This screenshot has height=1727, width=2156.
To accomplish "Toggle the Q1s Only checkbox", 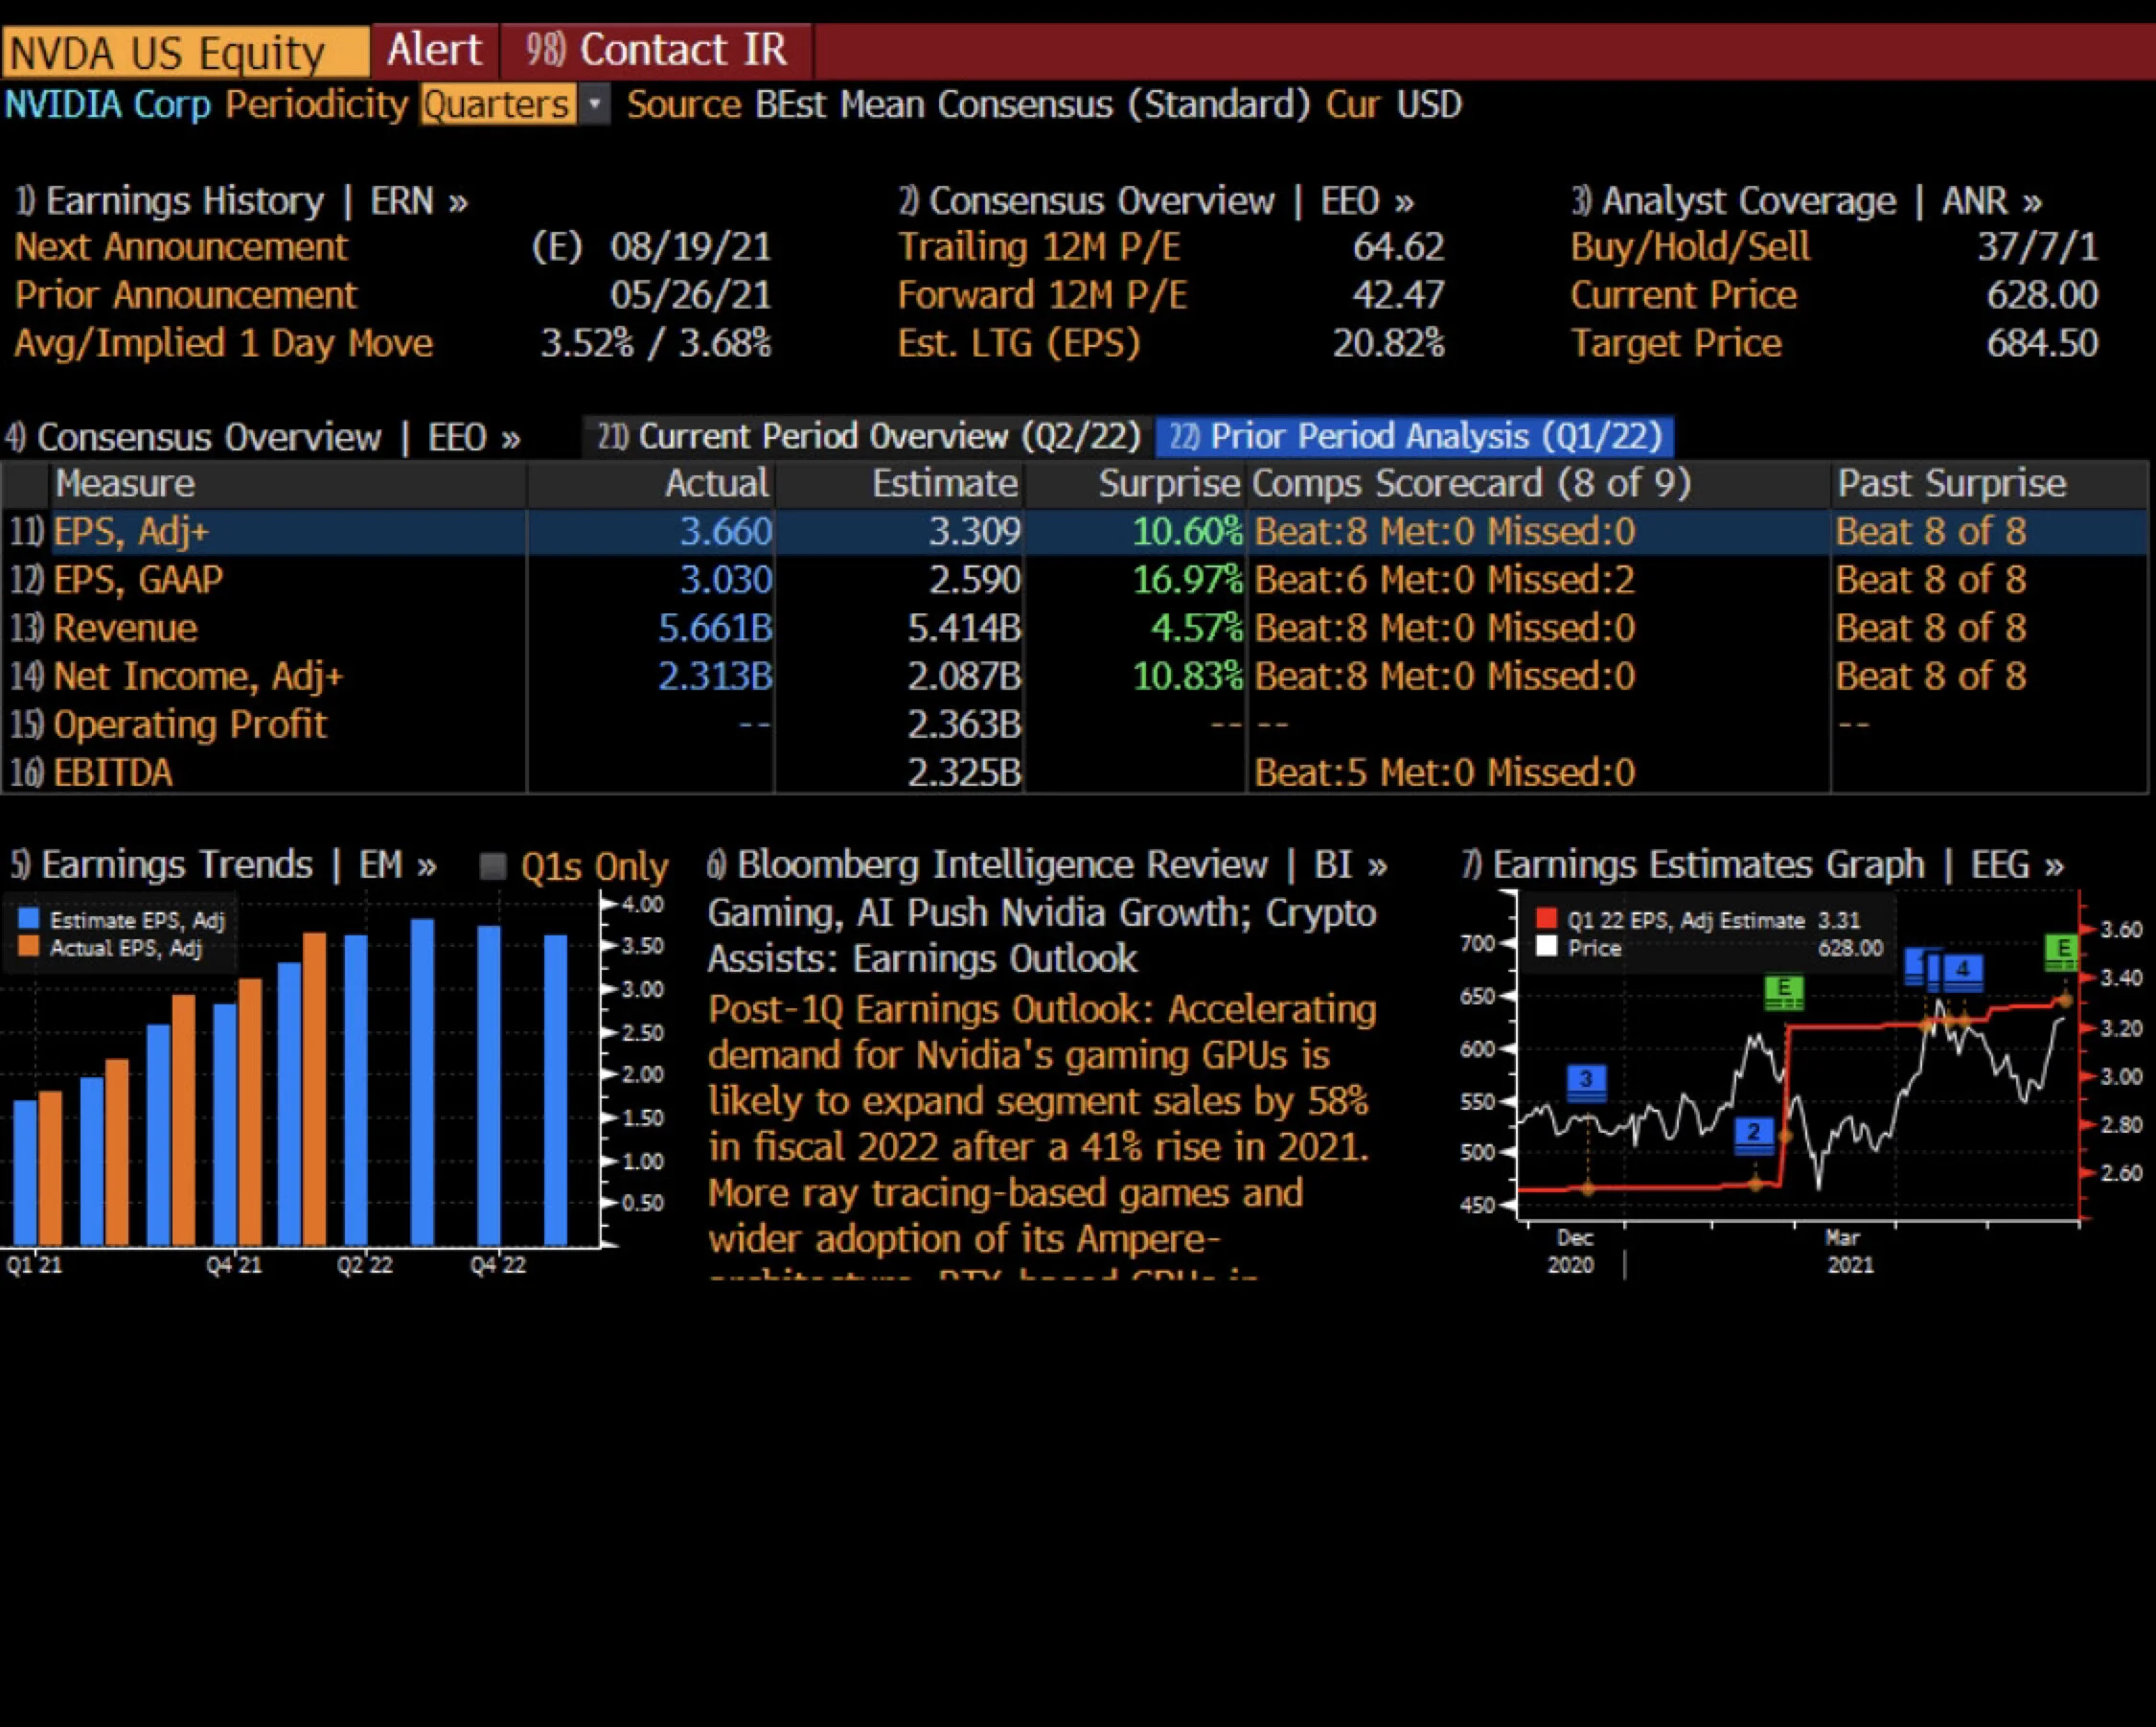I will pos(493,866).
